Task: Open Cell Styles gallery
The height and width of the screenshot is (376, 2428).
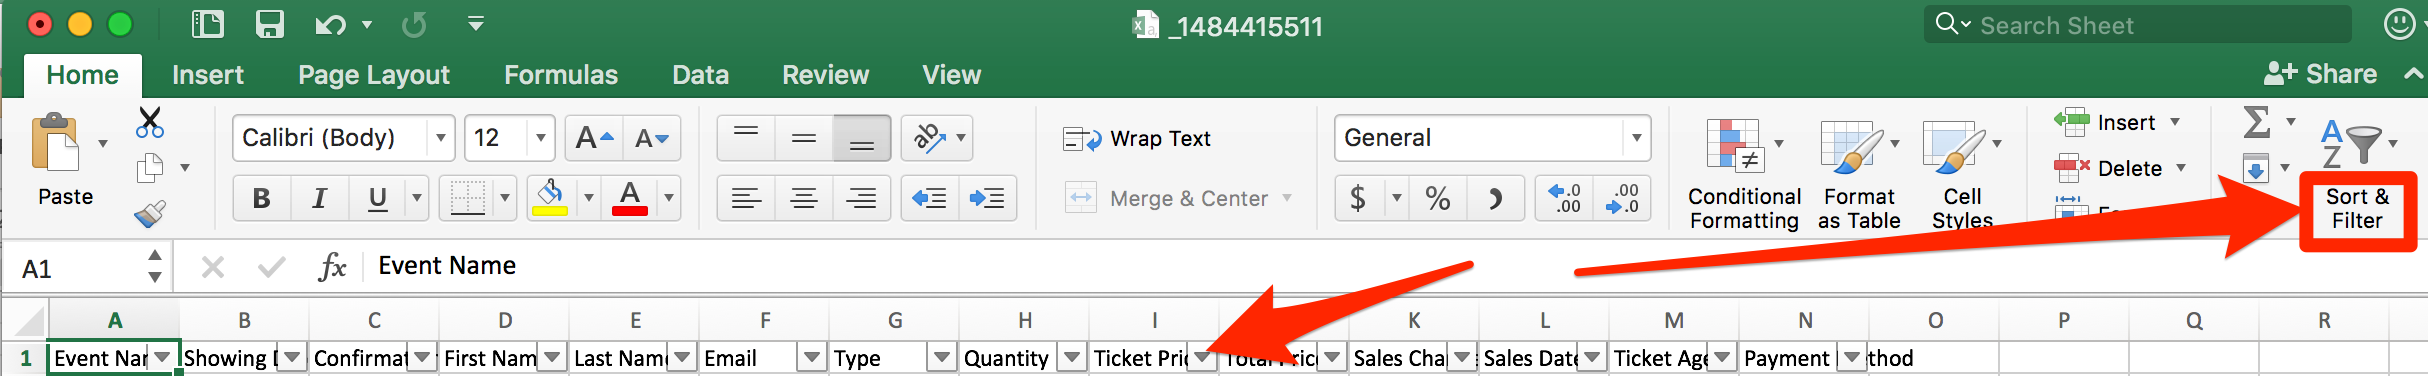Action: point(1962,174)
